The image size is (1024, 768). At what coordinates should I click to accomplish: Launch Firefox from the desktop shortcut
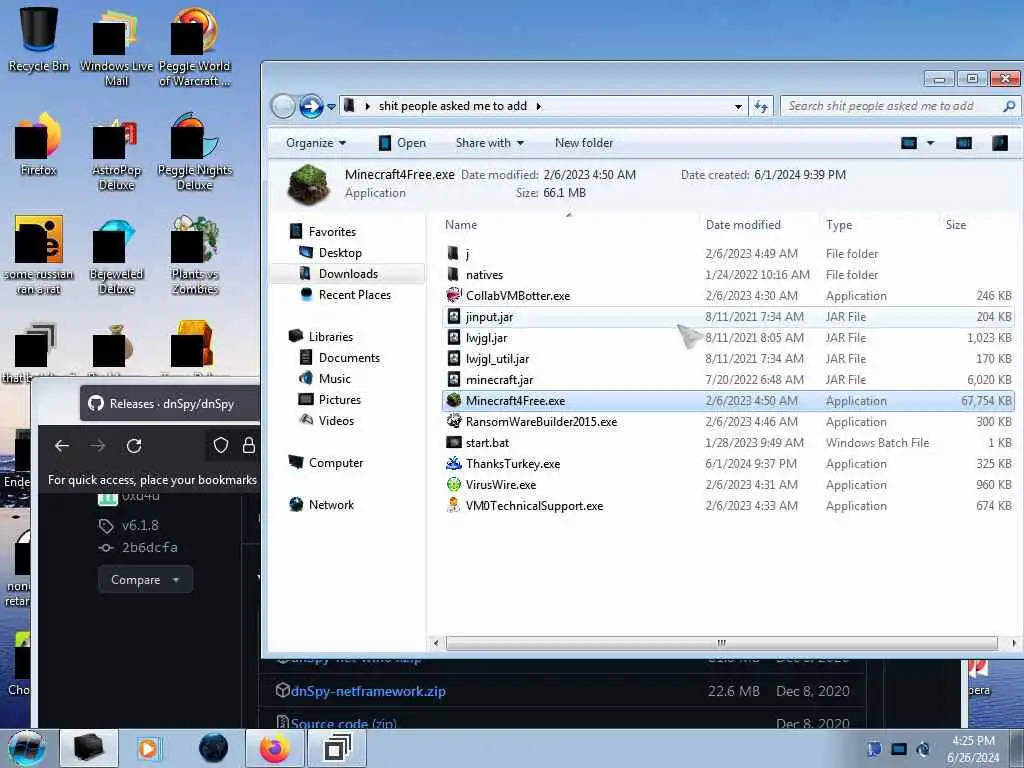[x=39, y=144]
